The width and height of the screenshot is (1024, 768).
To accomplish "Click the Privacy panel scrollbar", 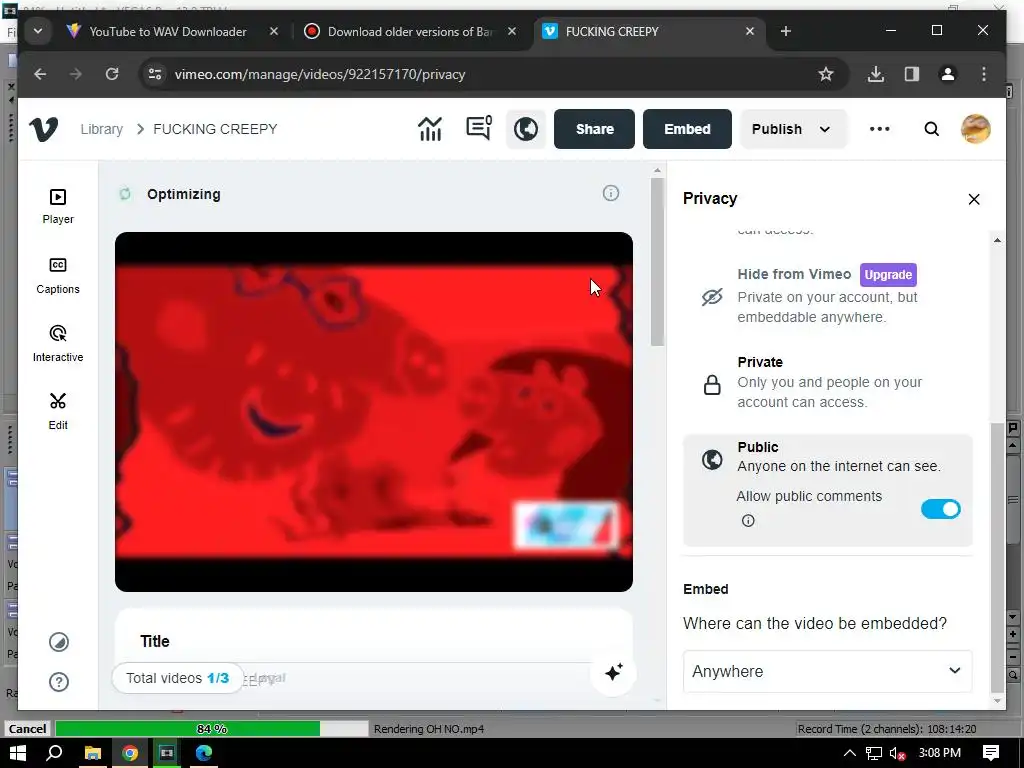I will point(997,556).
